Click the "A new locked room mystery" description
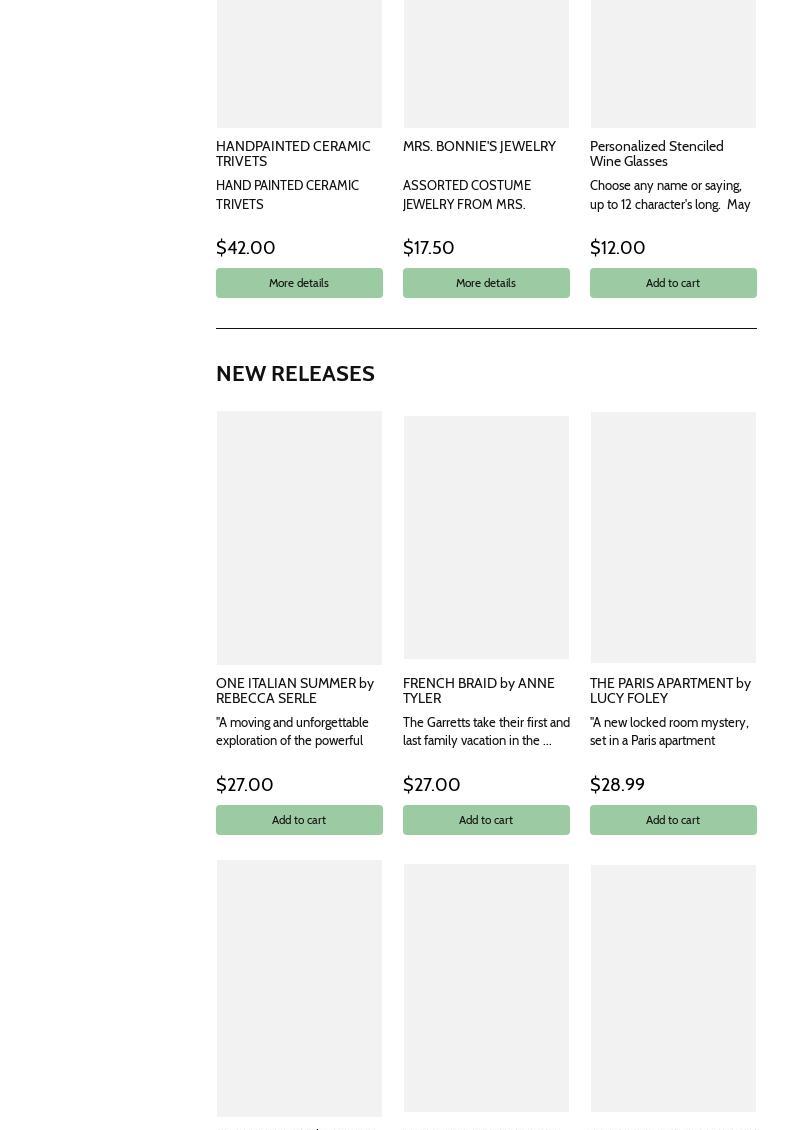The image size is (785, 1130). click(x=669, y=731)
